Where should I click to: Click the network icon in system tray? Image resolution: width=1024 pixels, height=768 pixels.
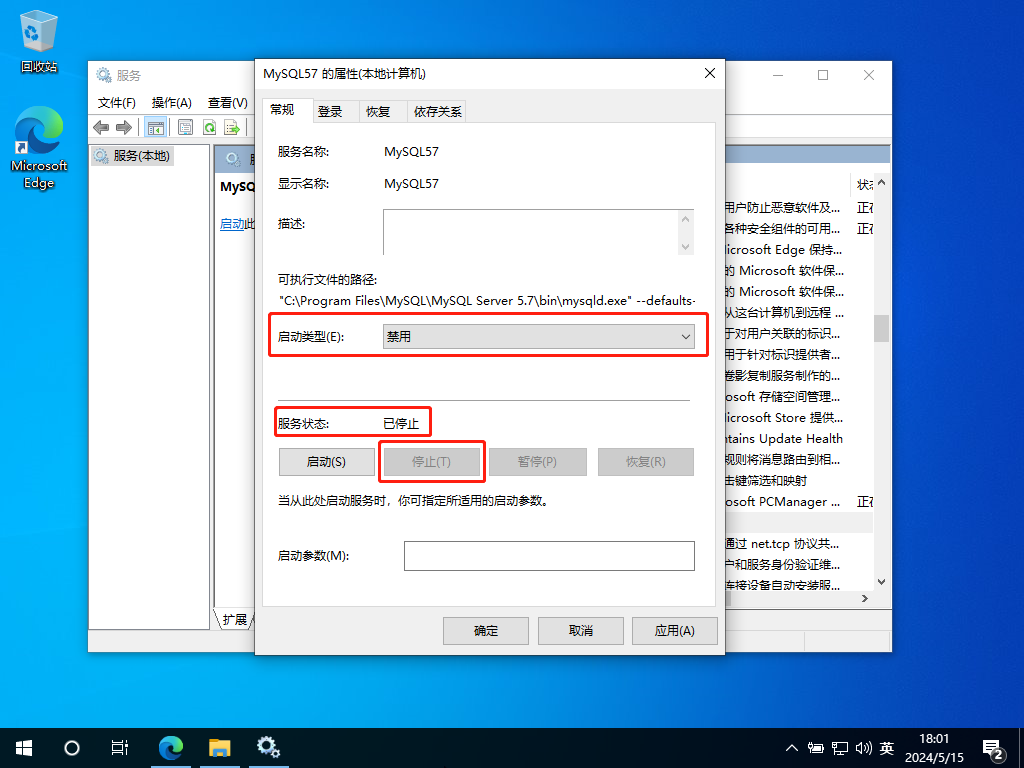(x=840, y=748)
